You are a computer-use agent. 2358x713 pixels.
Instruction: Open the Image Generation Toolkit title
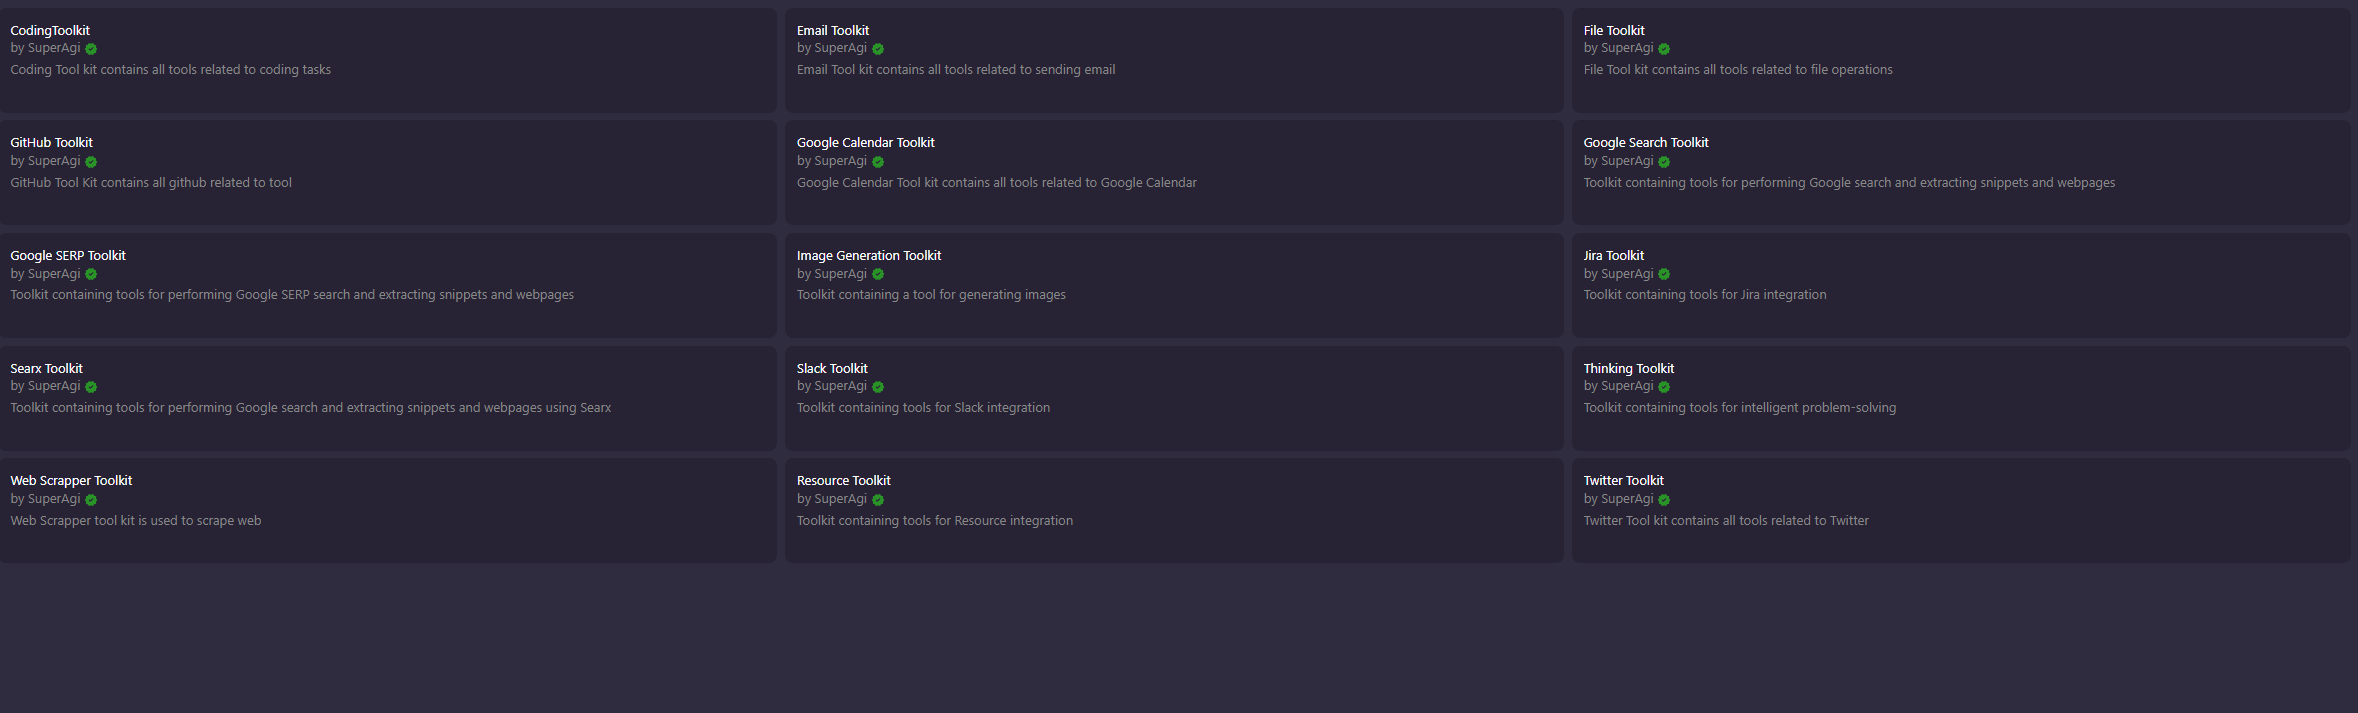(x=869, y=256)
